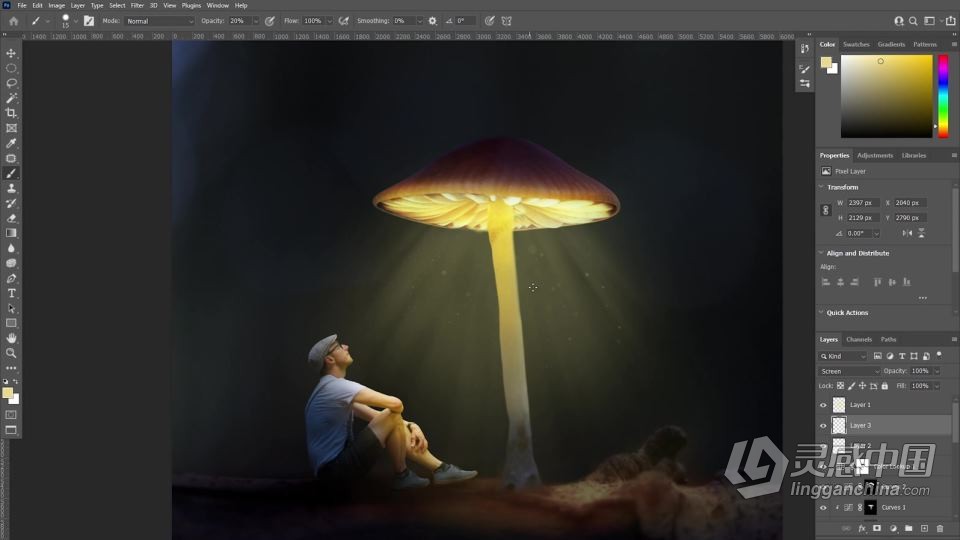Viewport: 960px width, 540px height.
Task: Select the Rectangle shape tool
Action: pyautogui.click(x=11, y=323)
